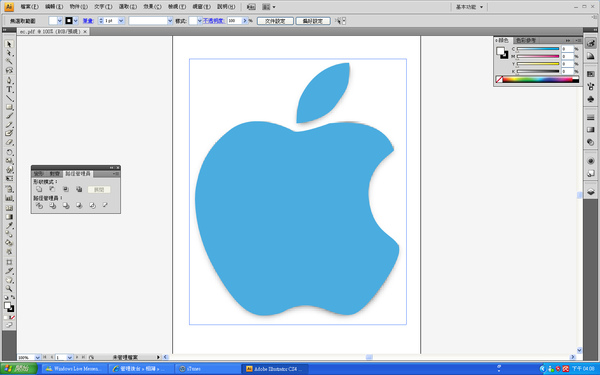This screenshot has height=375, width=600.
Task: Click the Expand button in Pathfinder panel
Action: coord(99,189)
